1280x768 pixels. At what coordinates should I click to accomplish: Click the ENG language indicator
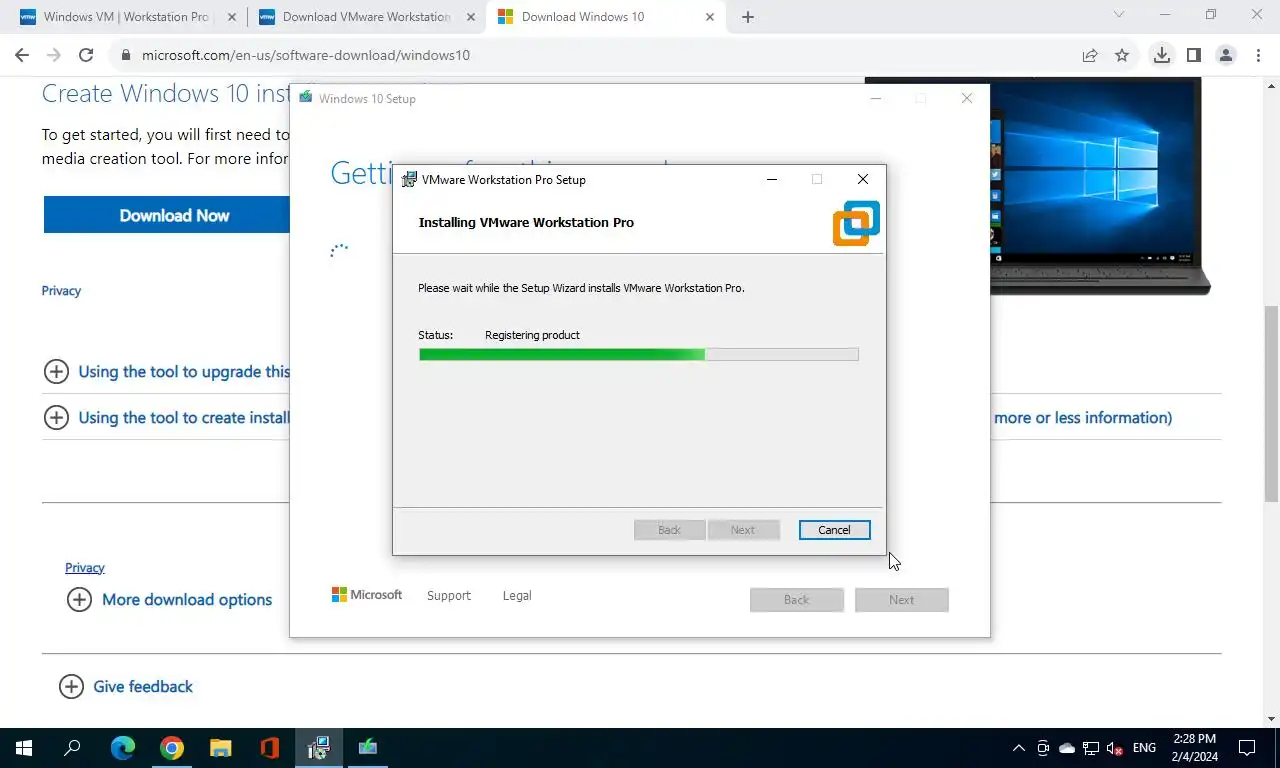coord(1145,748)
